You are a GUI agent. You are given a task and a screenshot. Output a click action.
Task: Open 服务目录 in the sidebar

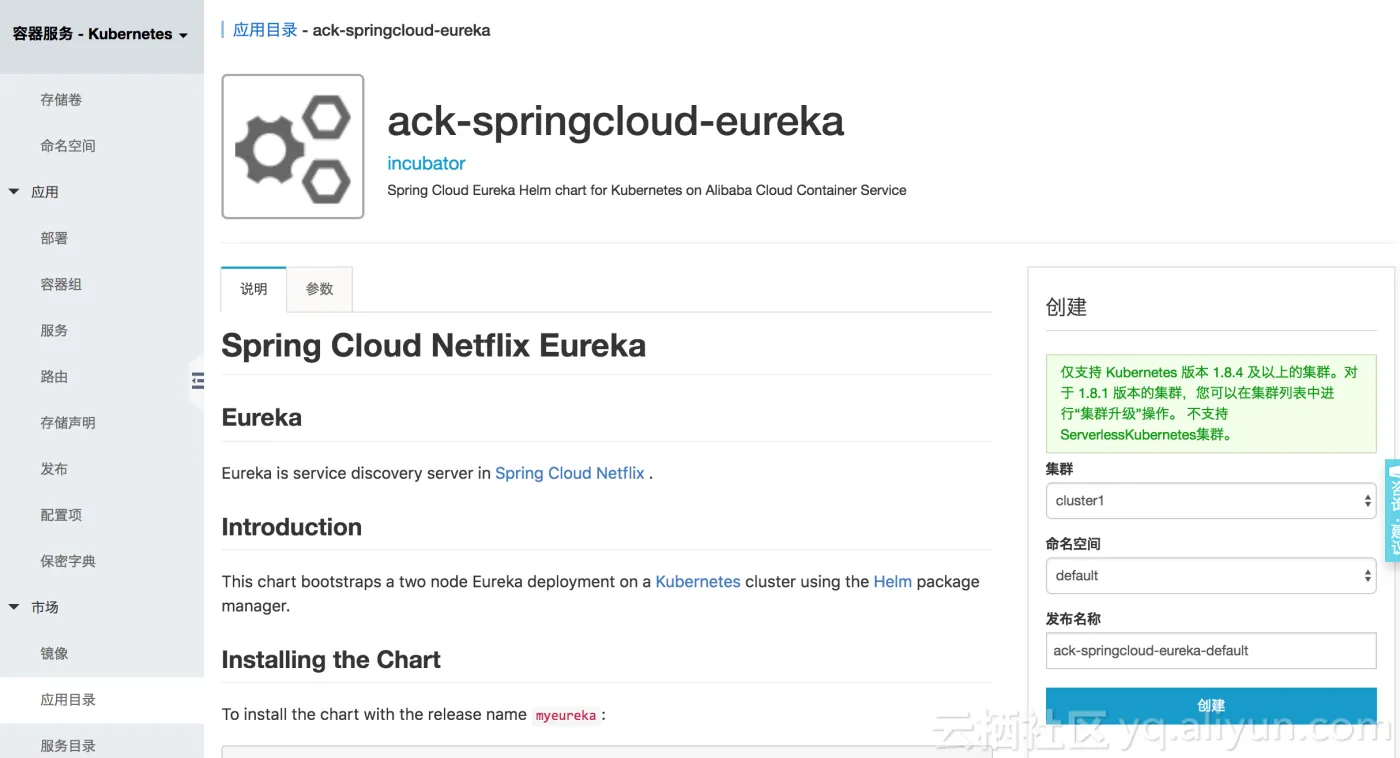(68, 745)
